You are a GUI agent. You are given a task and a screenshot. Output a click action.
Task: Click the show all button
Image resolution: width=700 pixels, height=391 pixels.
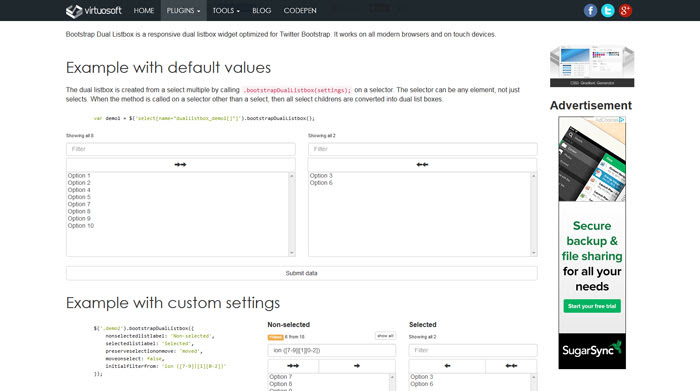(x=385, y=336)
